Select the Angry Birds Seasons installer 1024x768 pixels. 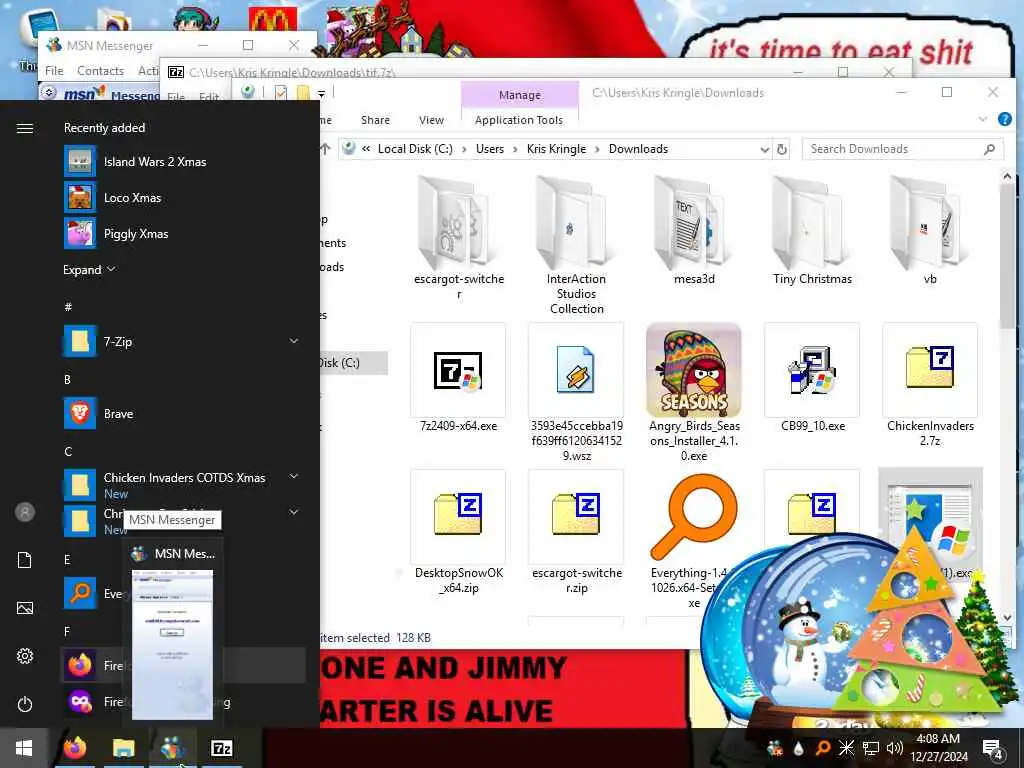[694, 393]
